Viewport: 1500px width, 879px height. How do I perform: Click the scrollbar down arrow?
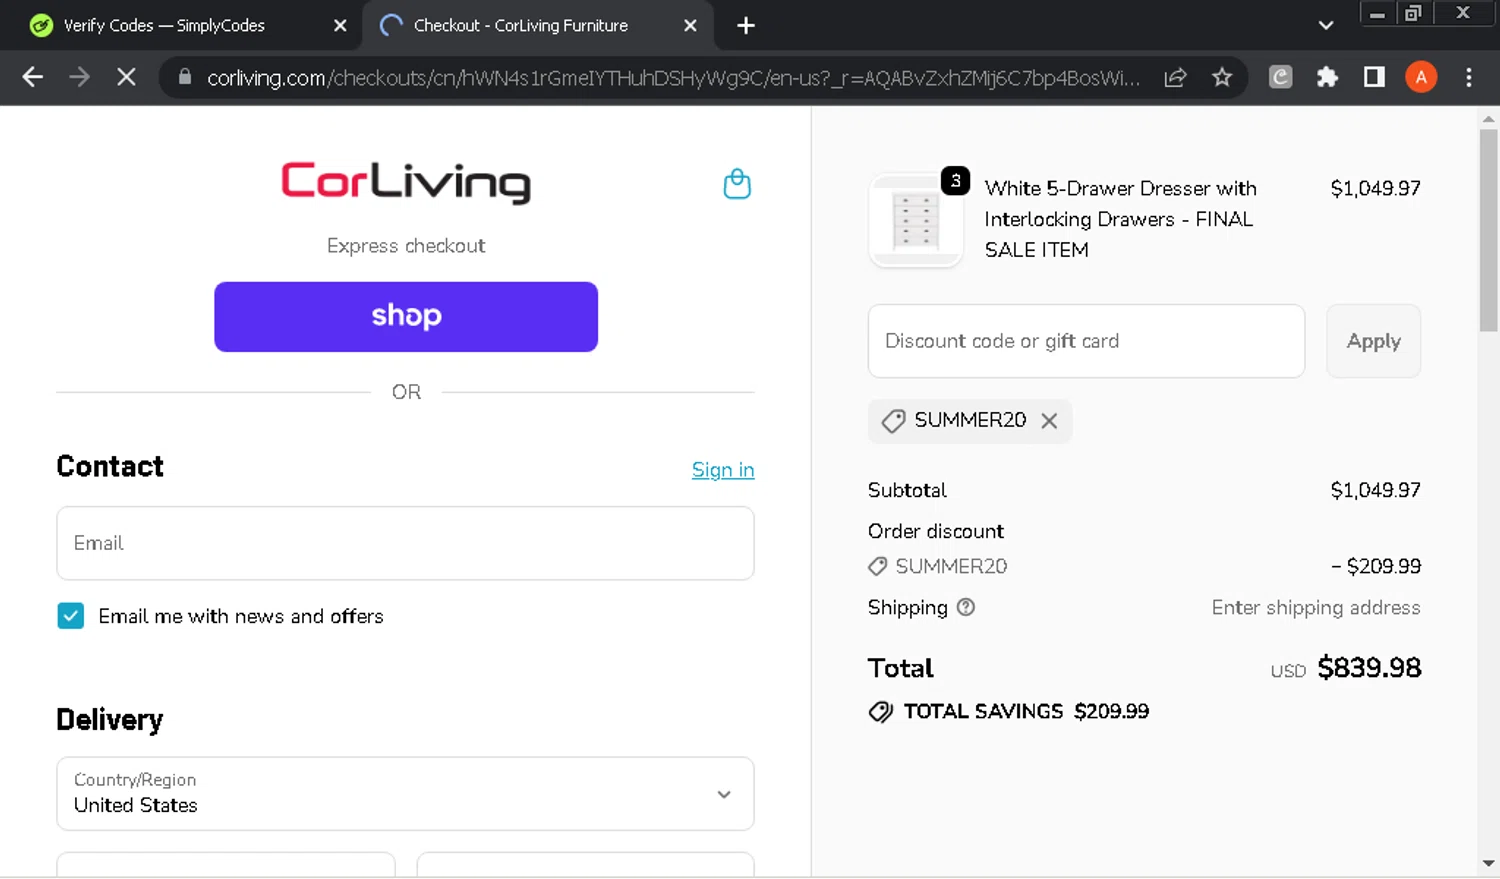pos(1488,863)
